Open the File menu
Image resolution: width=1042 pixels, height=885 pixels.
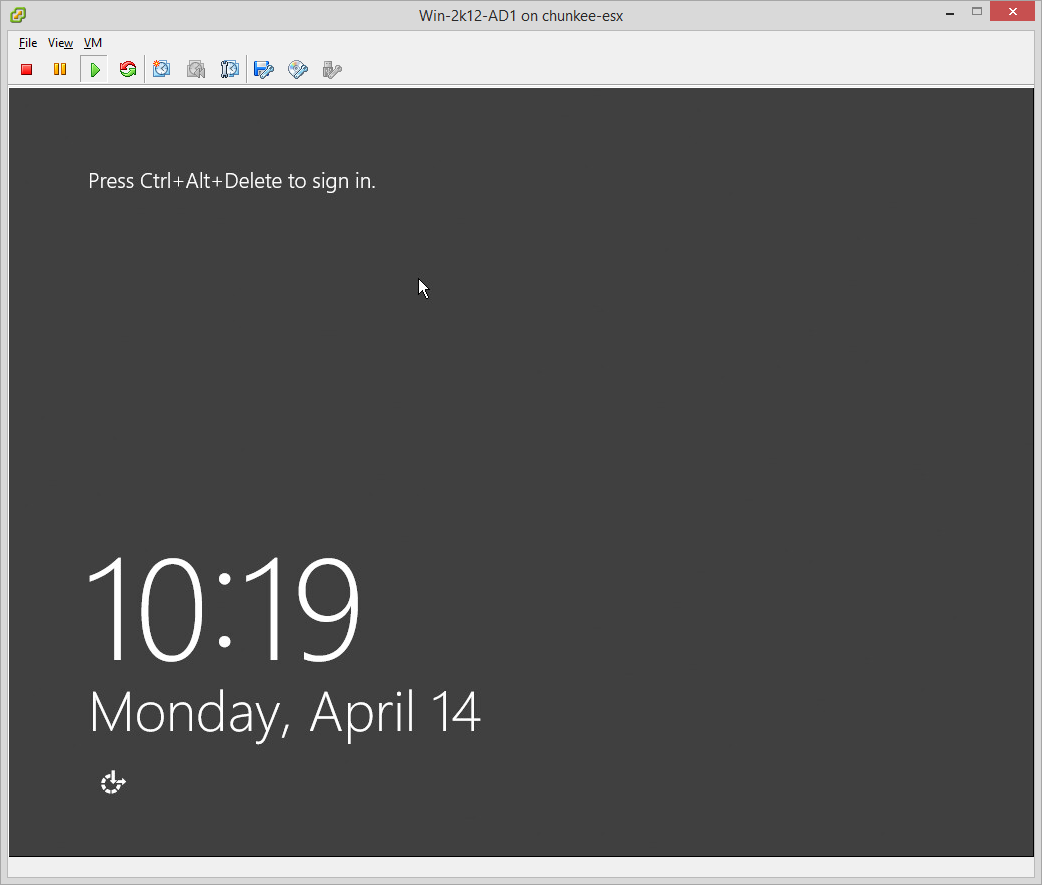(x=28, y=43)
